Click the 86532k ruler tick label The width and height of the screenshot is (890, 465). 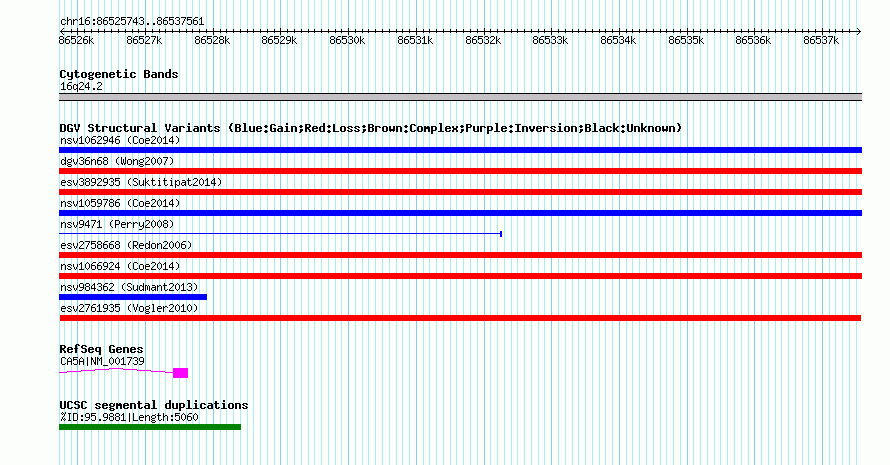483,40
